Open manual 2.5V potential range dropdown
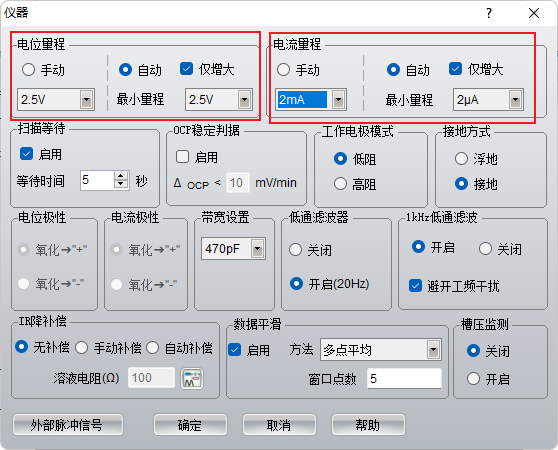Screen dimensions: 558x450 coord(86,100)
